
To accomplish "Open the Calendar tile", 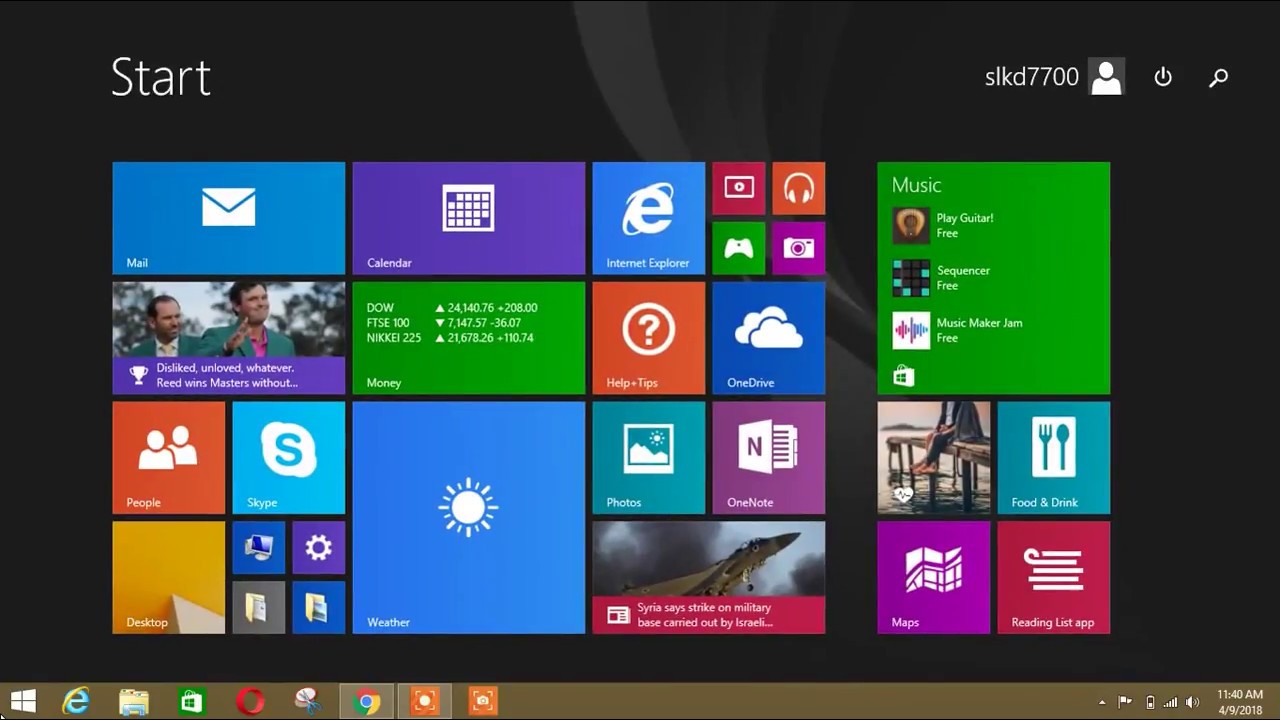I will pyautogui.click(x=468, y=218).
